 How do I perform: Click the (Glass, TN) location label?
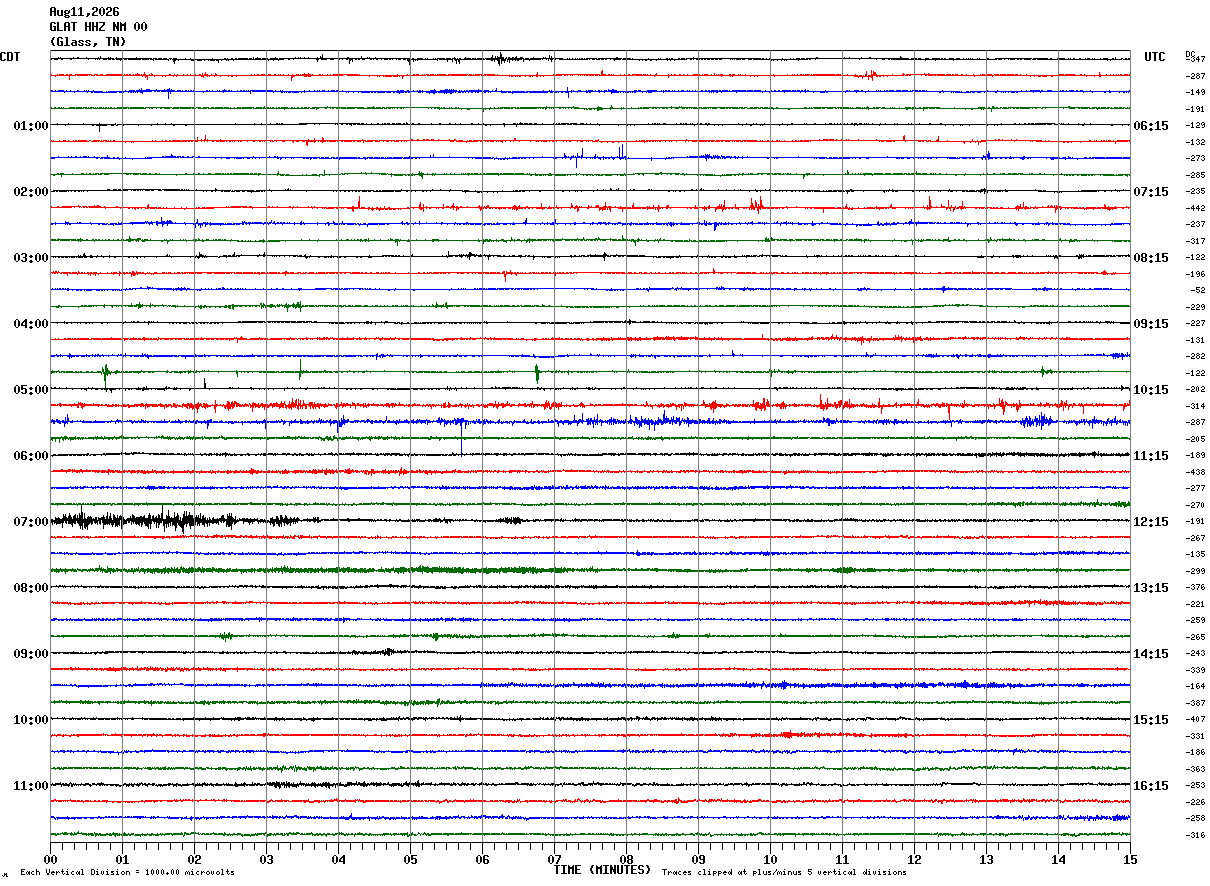point(88,42)
